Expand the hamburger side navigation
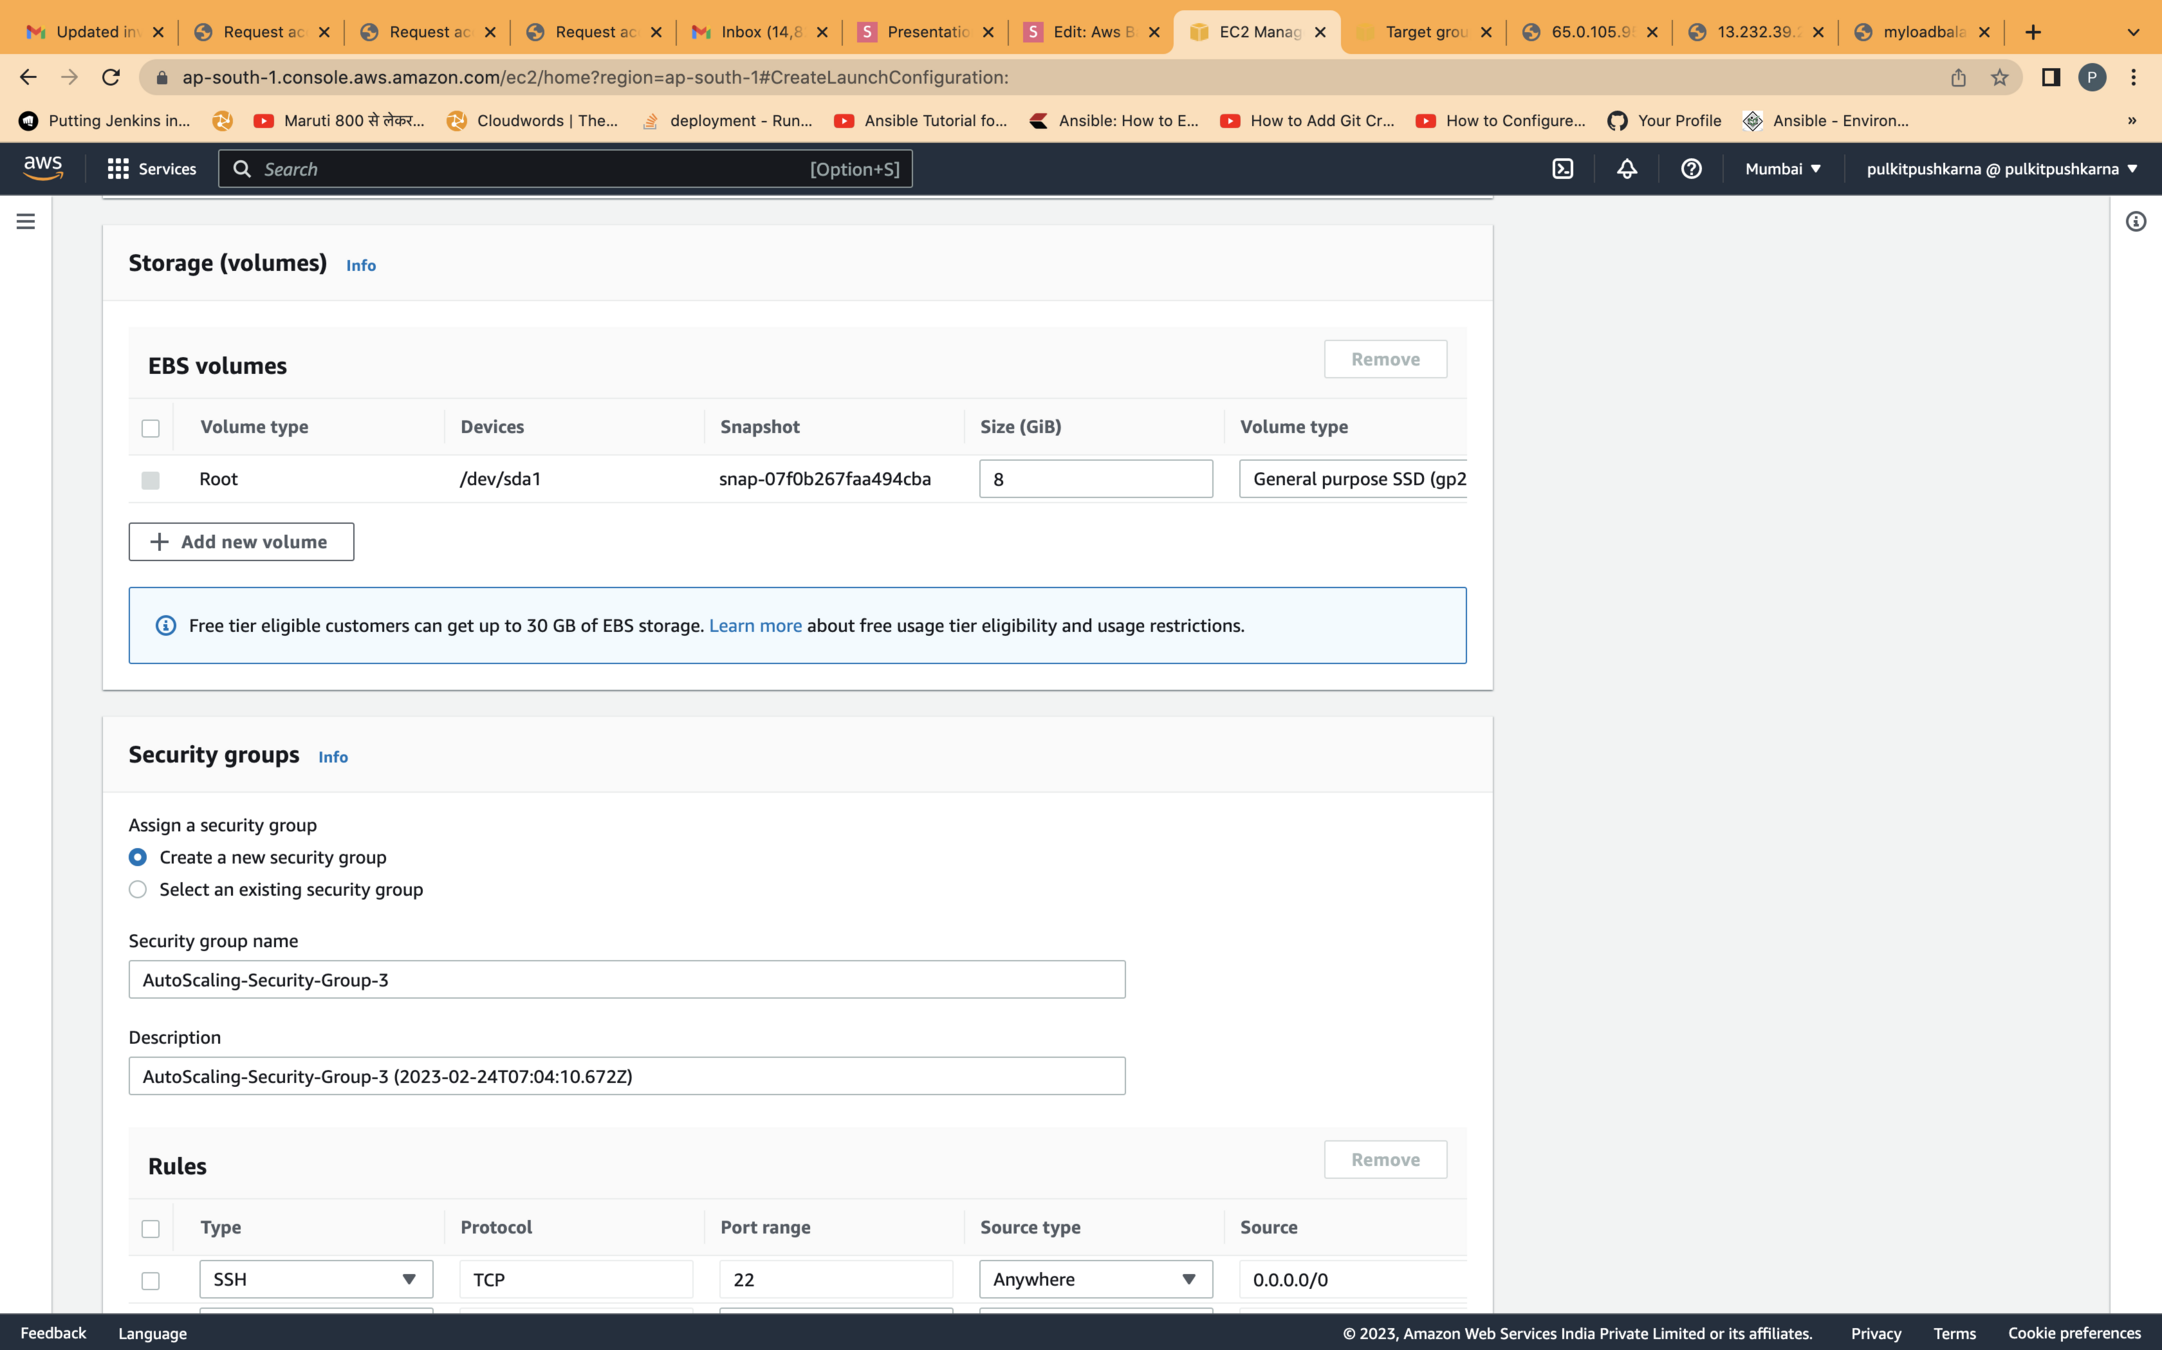The image size is (2162, 1350). [x=26, y=221]
